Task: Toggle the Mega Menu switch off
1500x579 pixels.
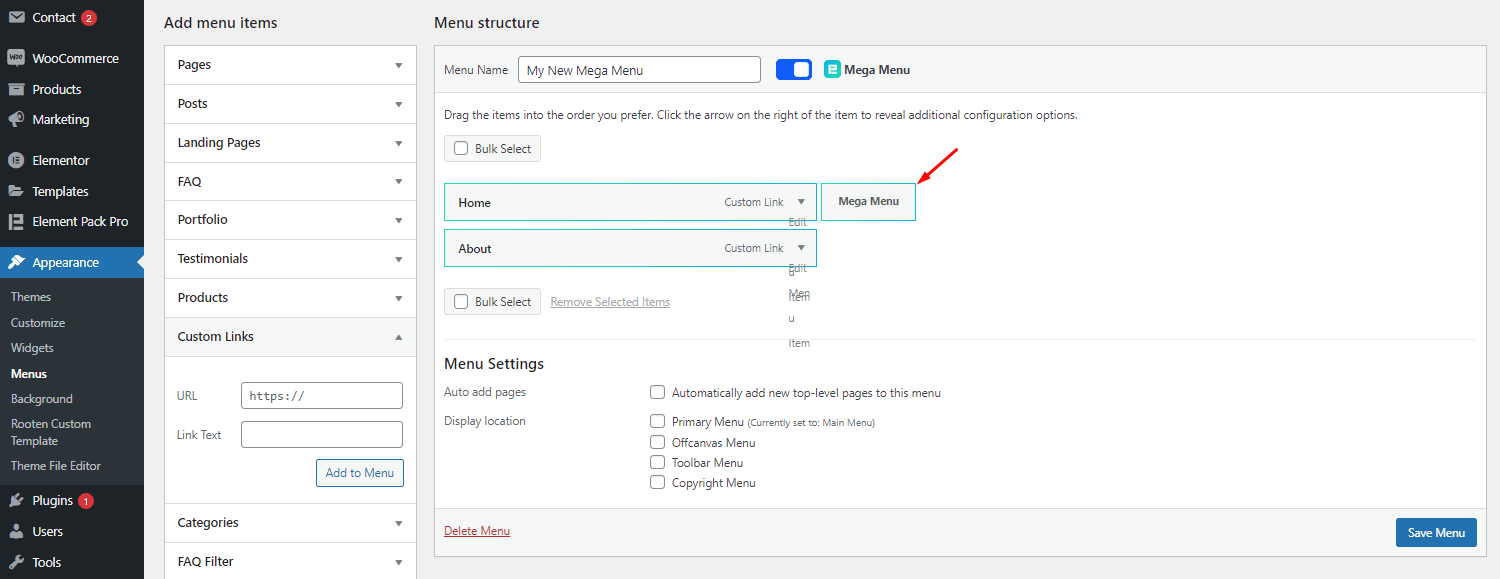Action: coord(794,70)
